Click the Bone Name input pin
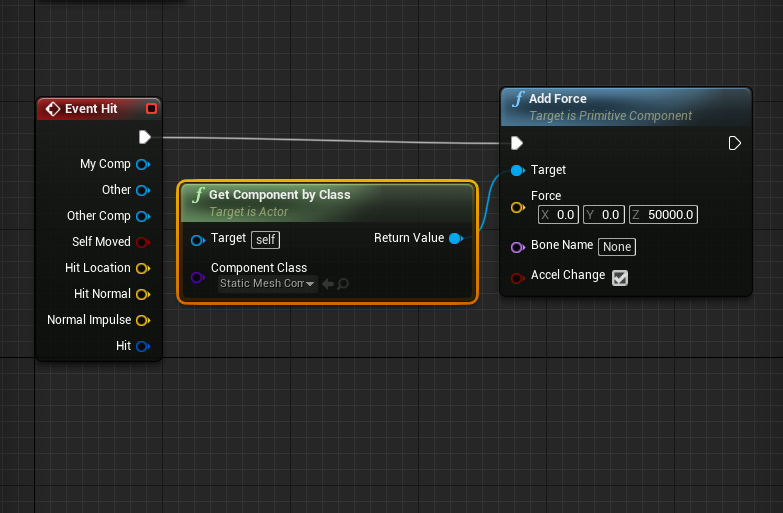Viewport: 783px width, 513px height. pyautogui.click(x=518, y=247)
